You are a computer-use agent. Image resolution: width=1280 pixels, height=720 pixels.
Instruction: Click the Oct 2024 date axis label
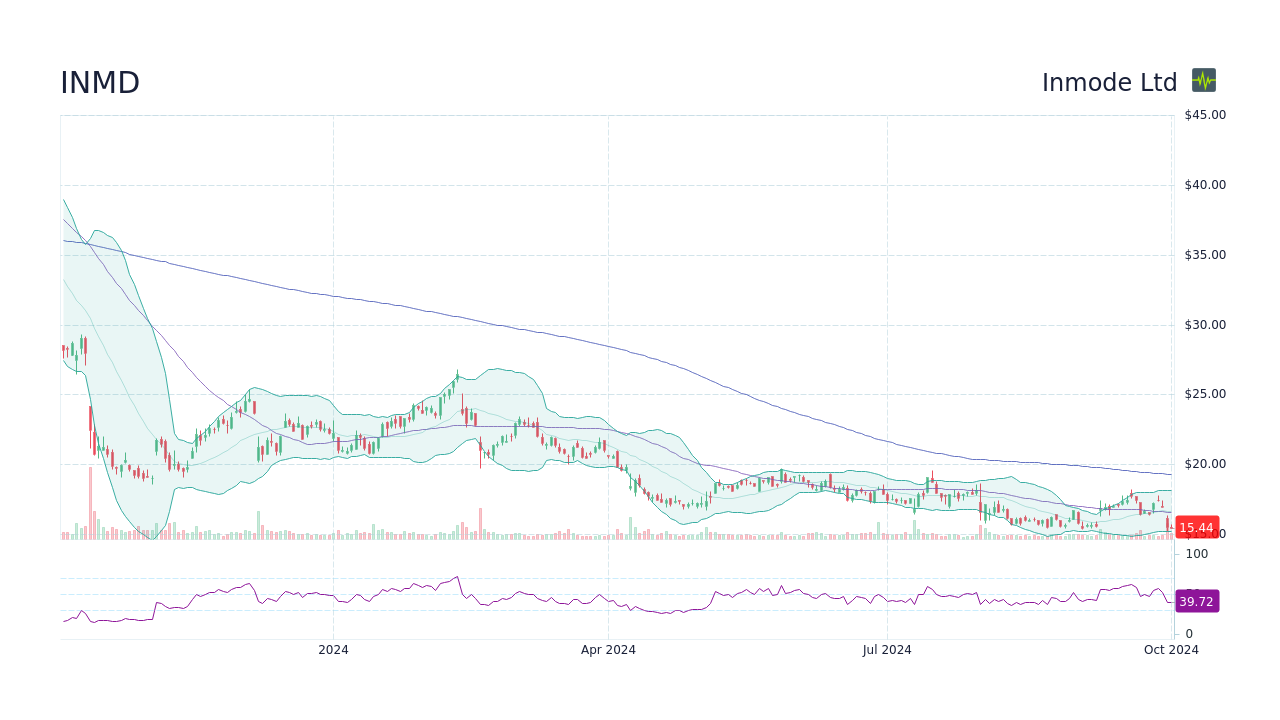pyautogui.click(x=1172, y=650)
